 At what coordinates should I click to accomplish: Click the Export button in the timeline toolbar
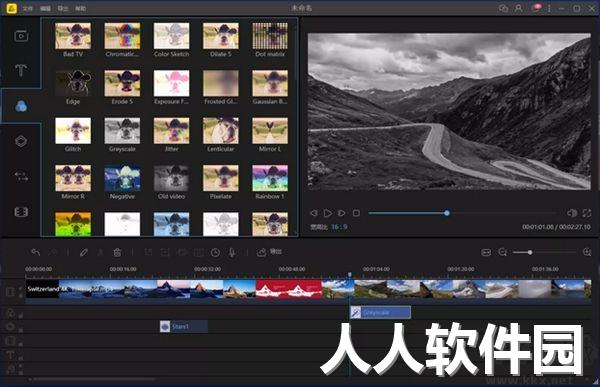[269, 252]
